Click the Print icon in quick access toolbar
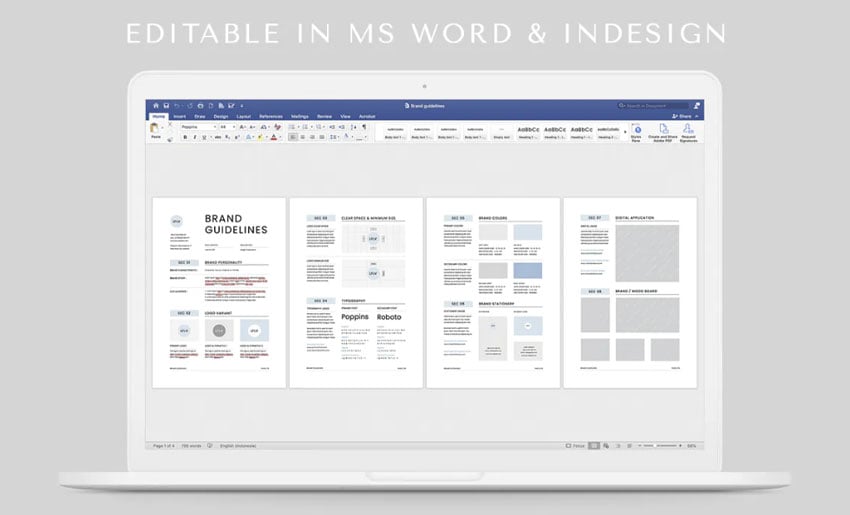This screenshot has height=515, width=850. pos(200,106)
